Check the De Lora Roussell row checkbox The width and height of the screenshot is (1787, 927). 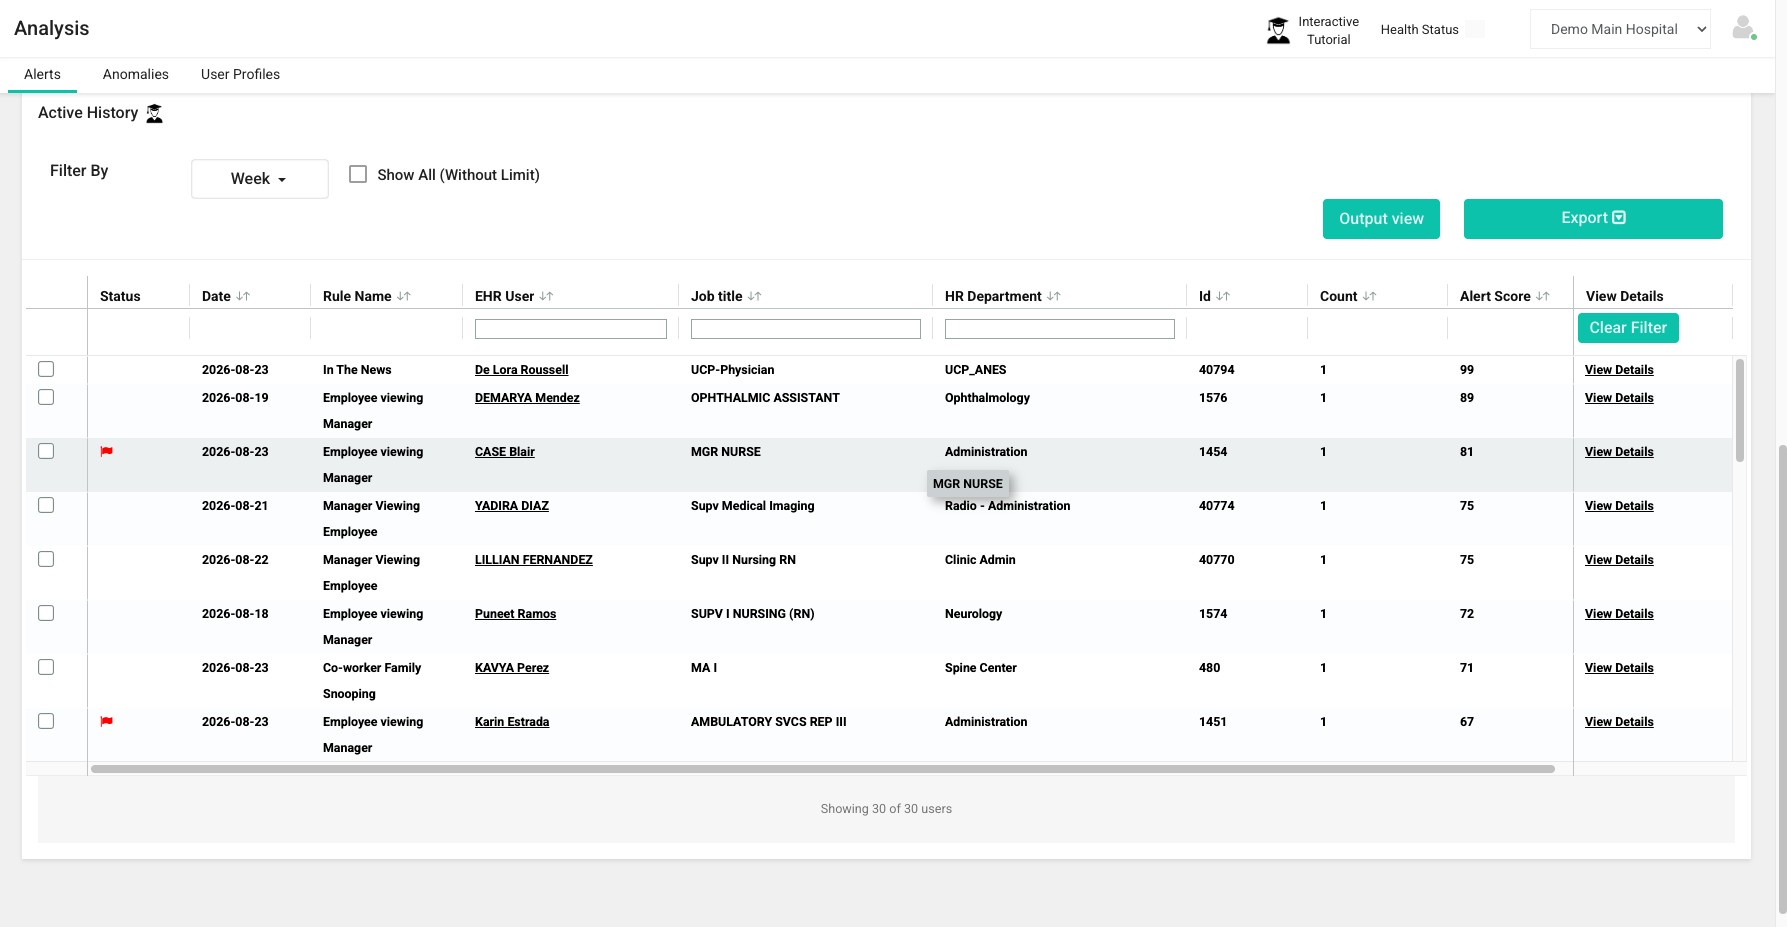46,369
